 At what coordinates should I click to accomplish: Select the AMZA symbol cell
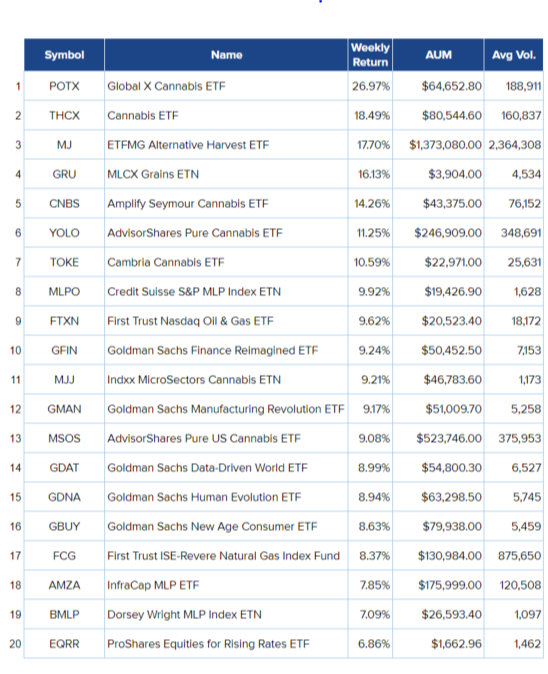coord(64,585)
